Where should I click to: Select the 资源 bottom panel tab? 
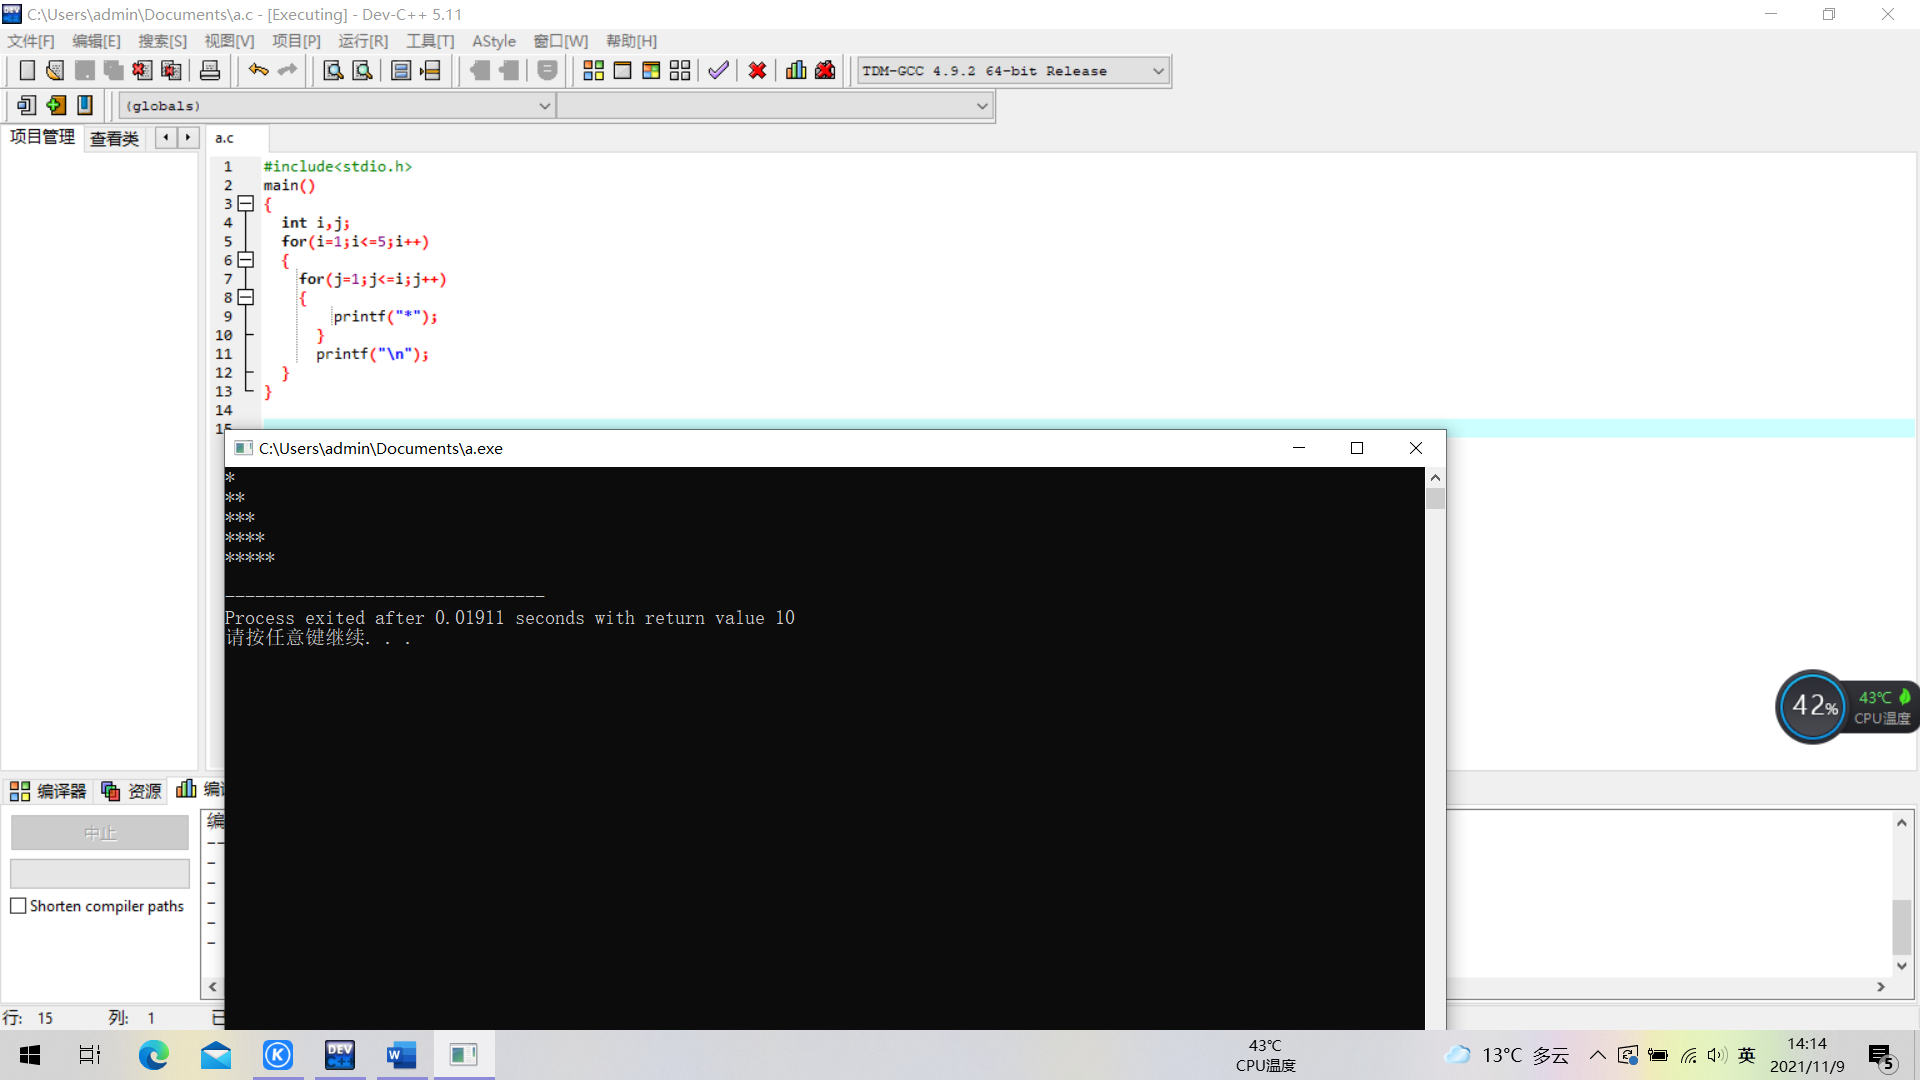tap(132, 791)
